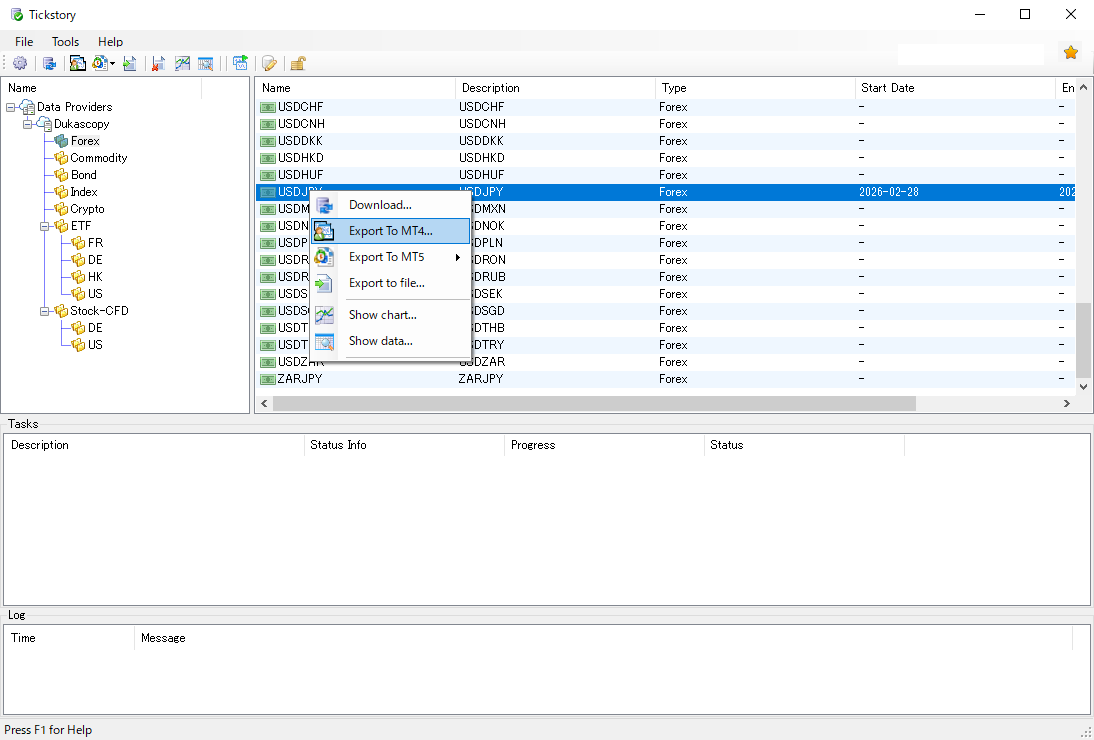This screenshot has height=740, width=1094.
Task: Click the Status Info column header in Tasks
Action: tap(405, 445)
